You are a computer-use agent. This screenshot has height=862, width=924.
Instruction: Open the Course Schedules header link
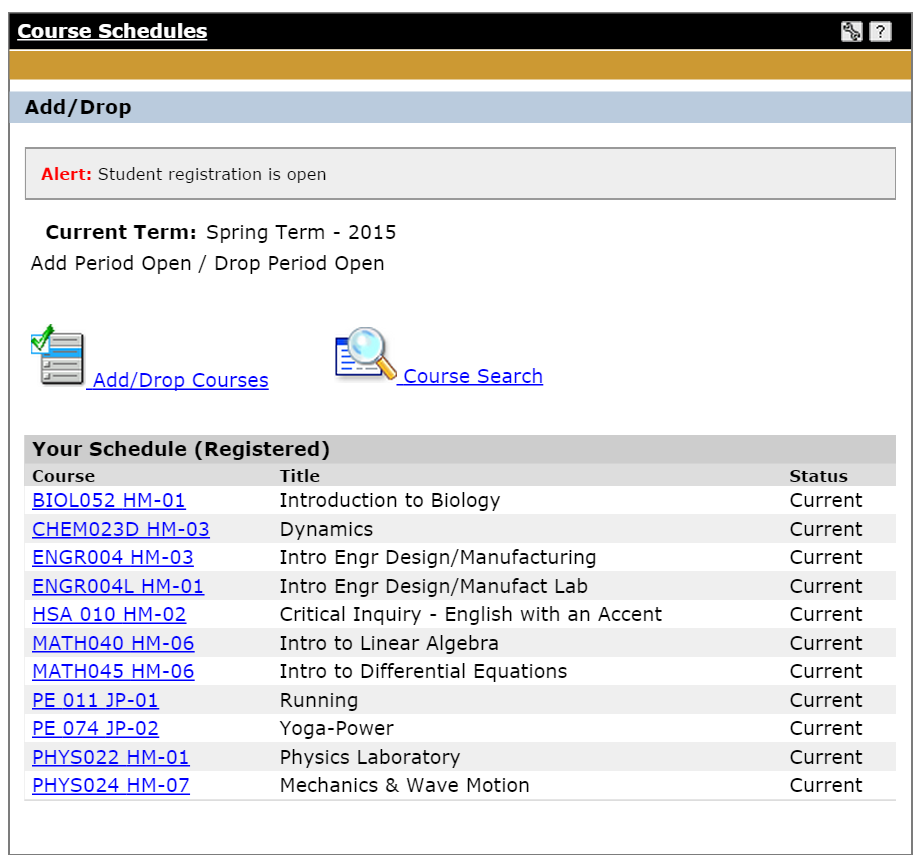tap(113, 31)
